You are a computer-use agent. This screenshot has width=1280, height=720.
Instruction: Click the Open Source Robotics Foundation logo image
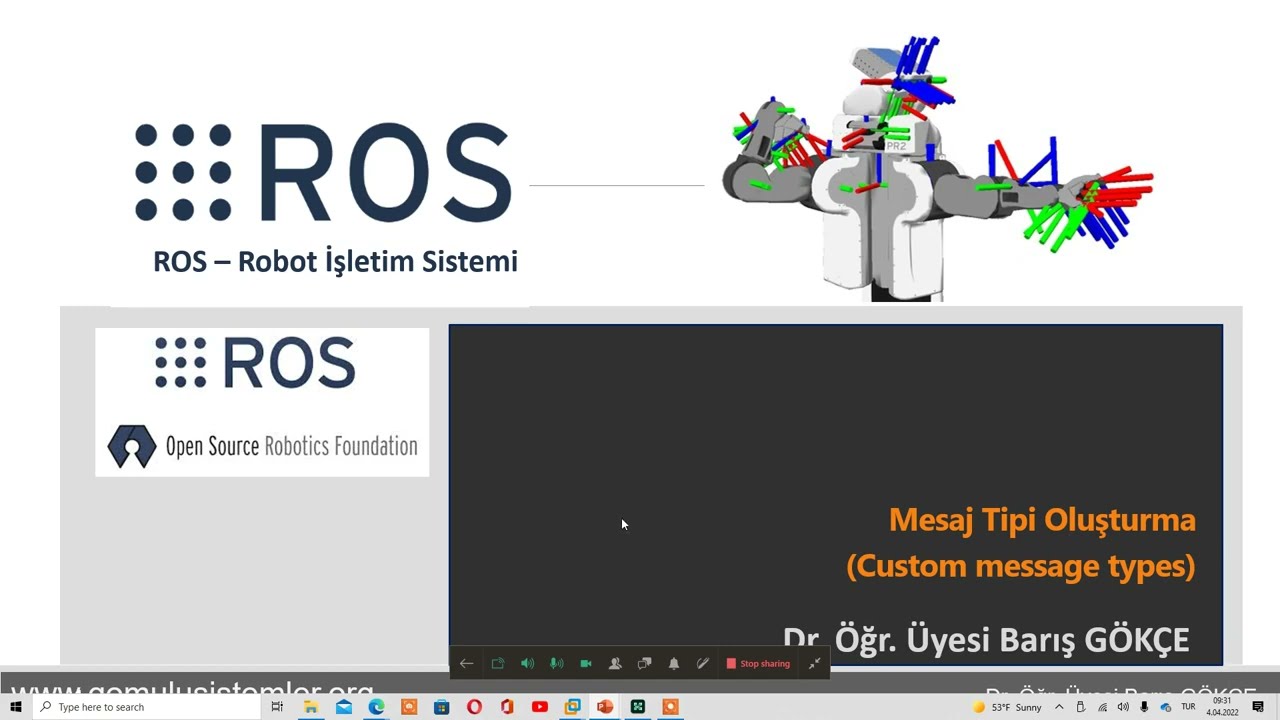click(262, 402)
